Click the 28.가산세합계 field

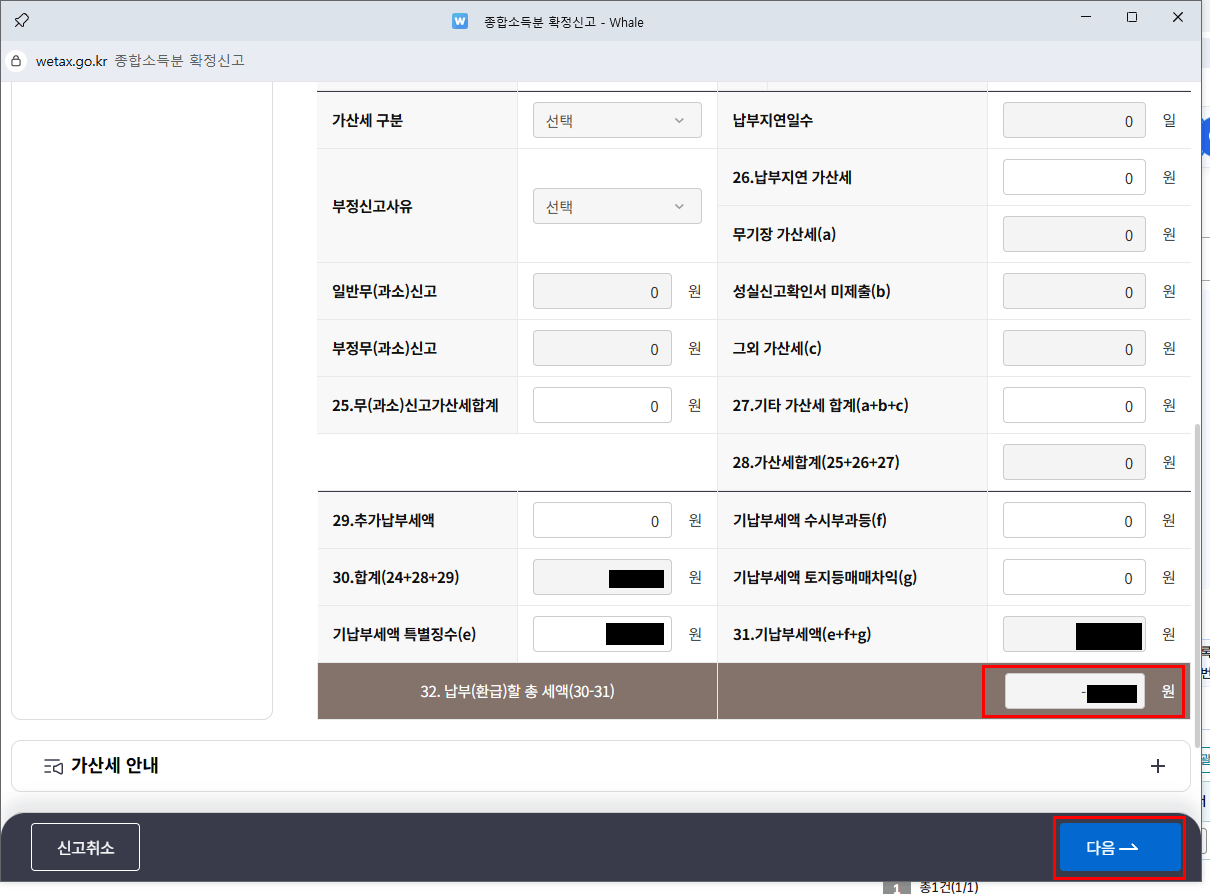[1074, 463]
